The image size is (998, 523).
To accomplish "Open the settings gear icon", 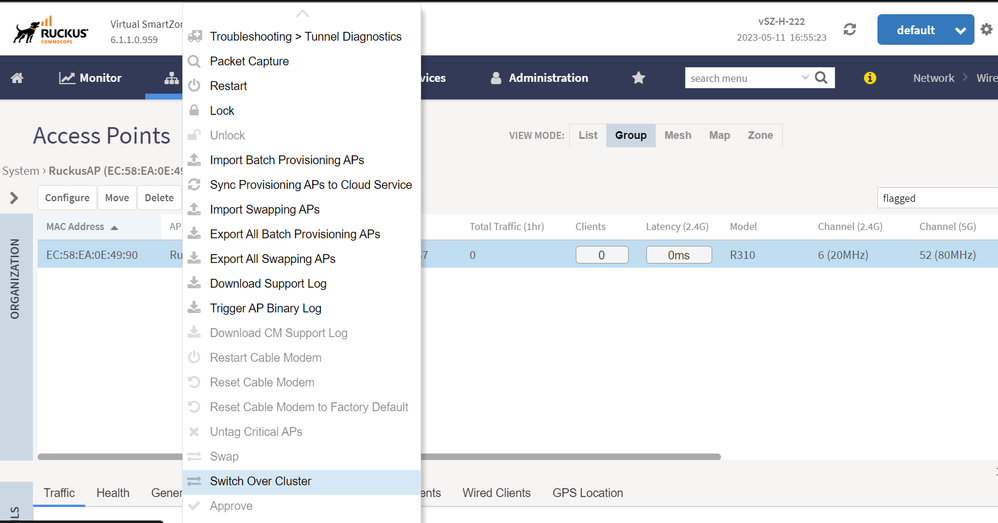I will [987, 30].
